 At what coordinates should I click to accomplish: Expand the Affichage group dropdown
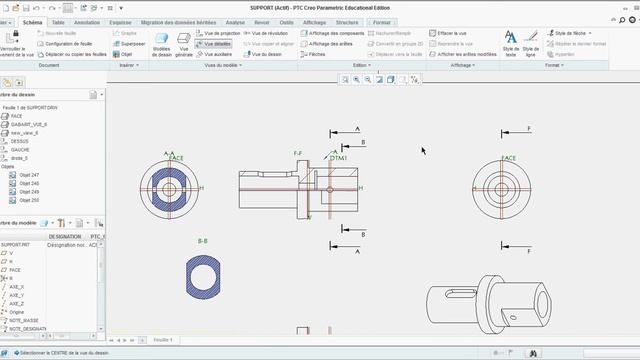(x=463, y=65)
